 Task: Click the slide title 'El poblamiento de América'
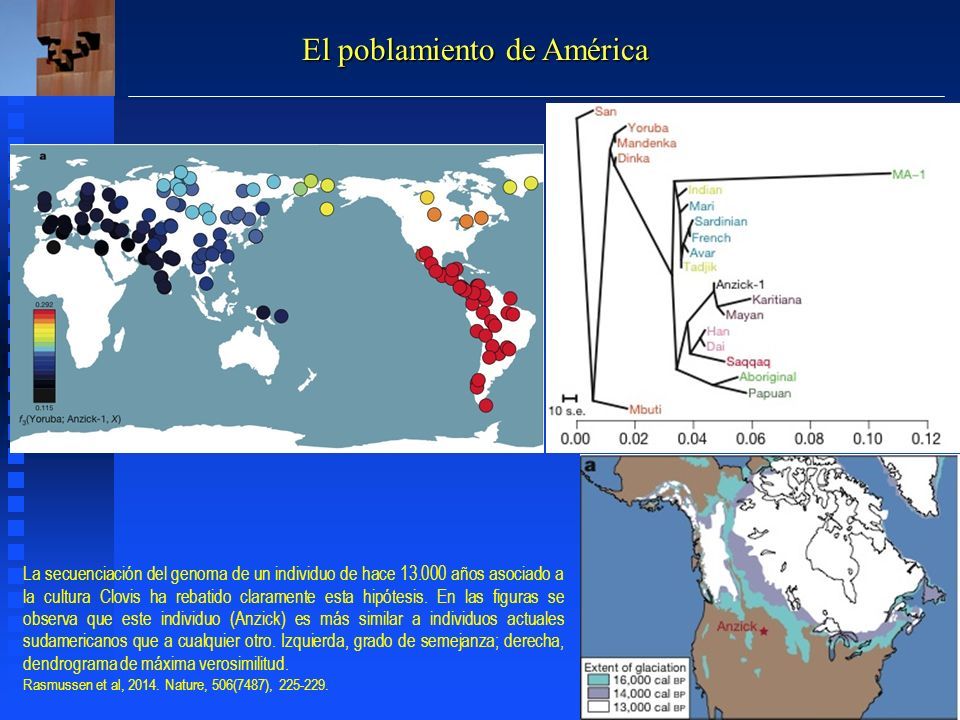click(x=475, y=50)
